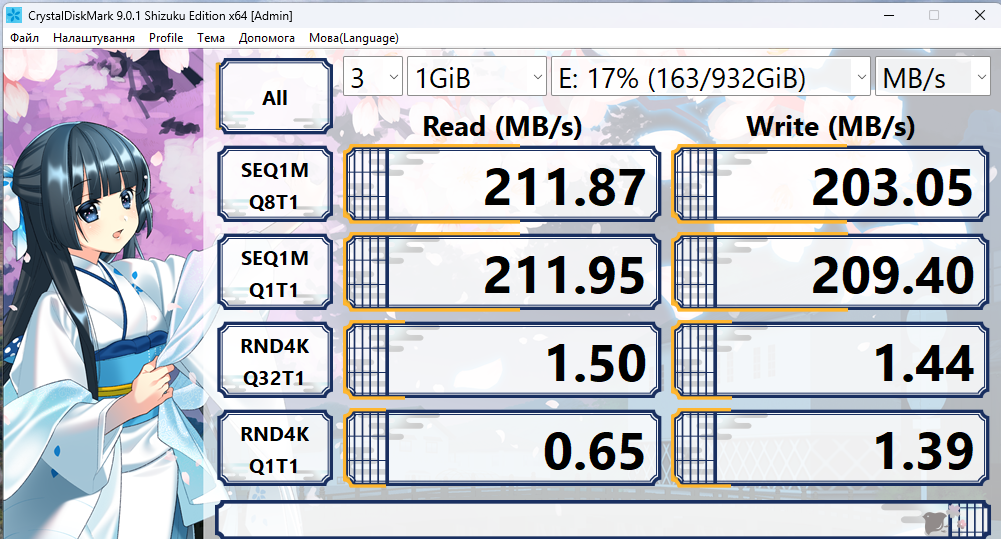Image resolution: width=1001 pixels, height=539 pixels.
Task: Click the 211.87 sequential read result
Action: click(x=502, y=185)
